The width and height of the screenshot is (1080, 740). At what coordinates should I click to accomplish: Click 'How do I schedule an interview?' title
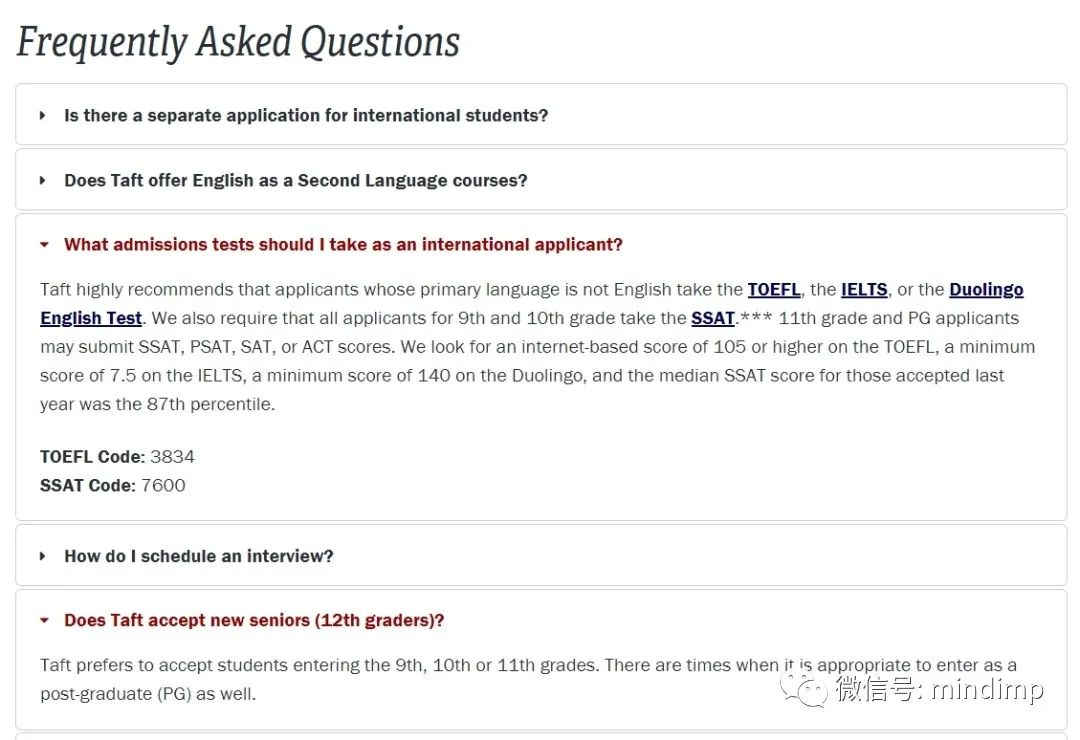point(198,556)
